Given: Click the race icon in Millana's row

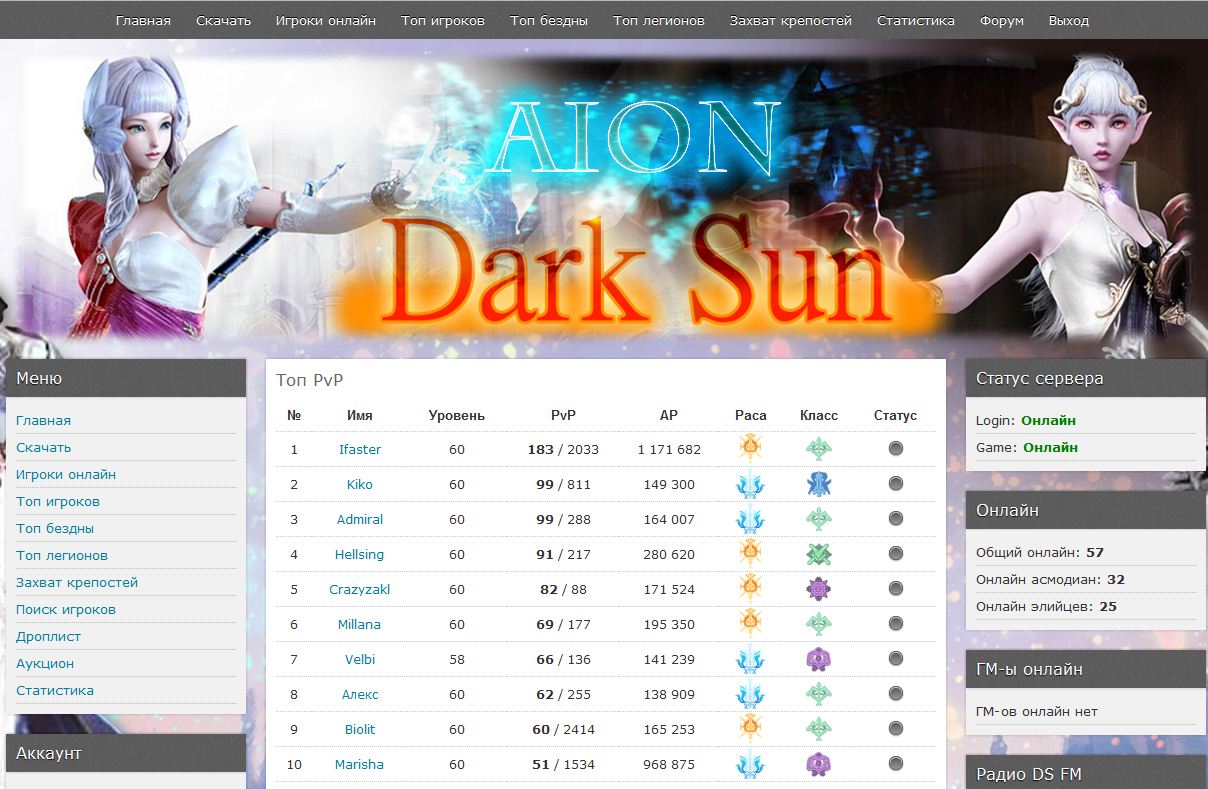Looking at the screenshot, I should (750, 623).
